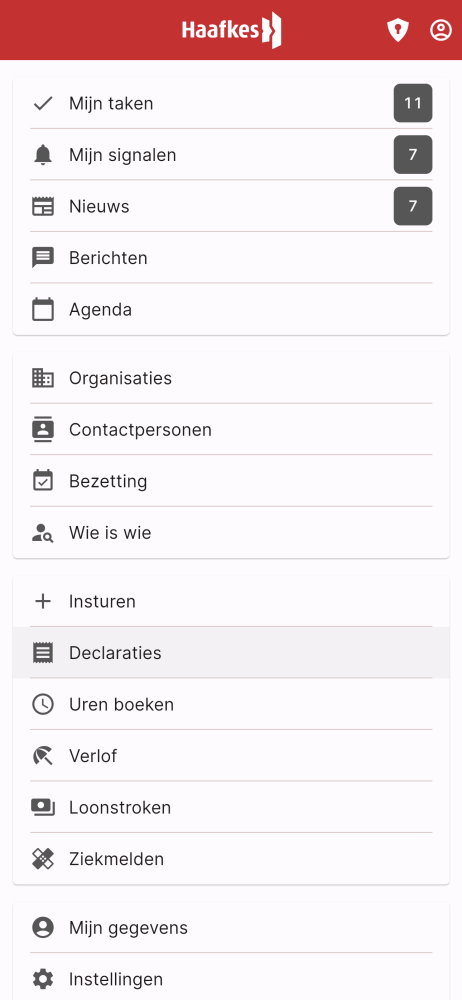Click the clock icon for Uren boeken
Image resolution: width=462 pixels, height=1000 pixels.
tap(43, 705)
